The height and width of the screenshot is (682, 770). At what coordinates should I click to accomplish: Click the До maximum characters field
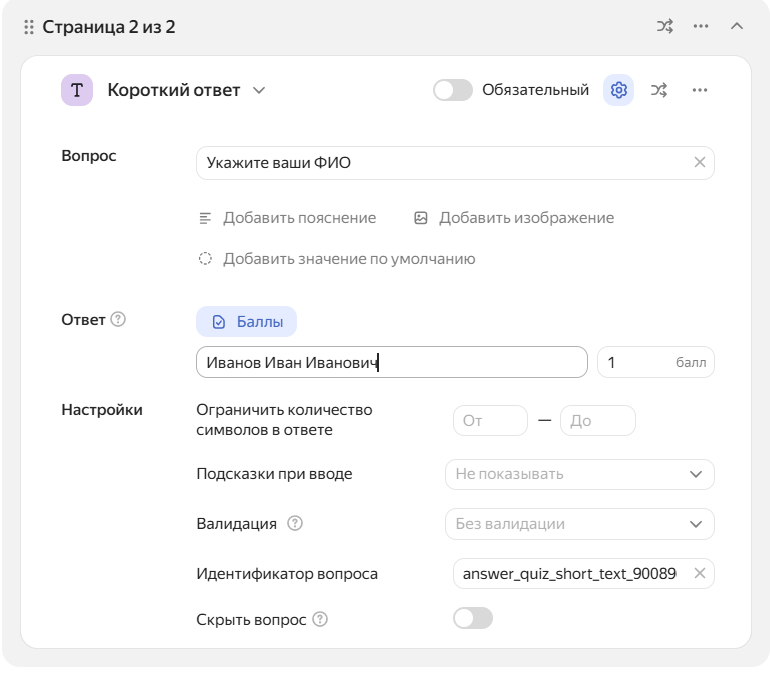point(598,420)
